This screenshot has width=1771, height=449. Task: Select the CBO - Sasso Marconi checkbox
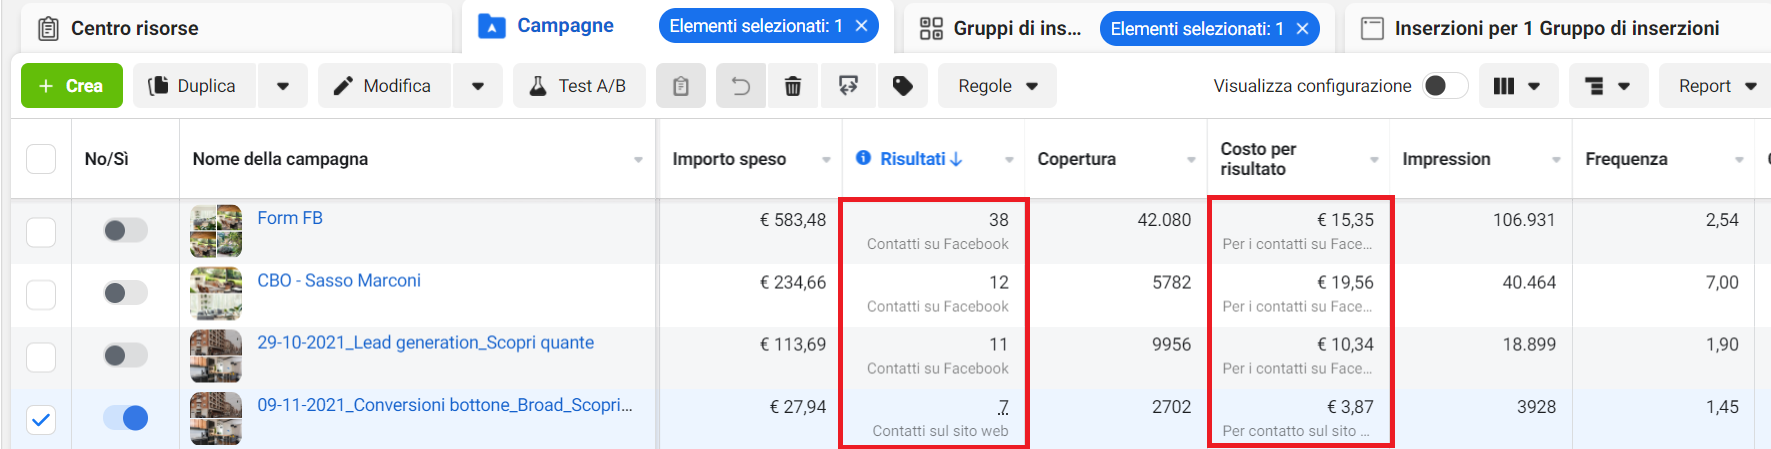point(41,294)
